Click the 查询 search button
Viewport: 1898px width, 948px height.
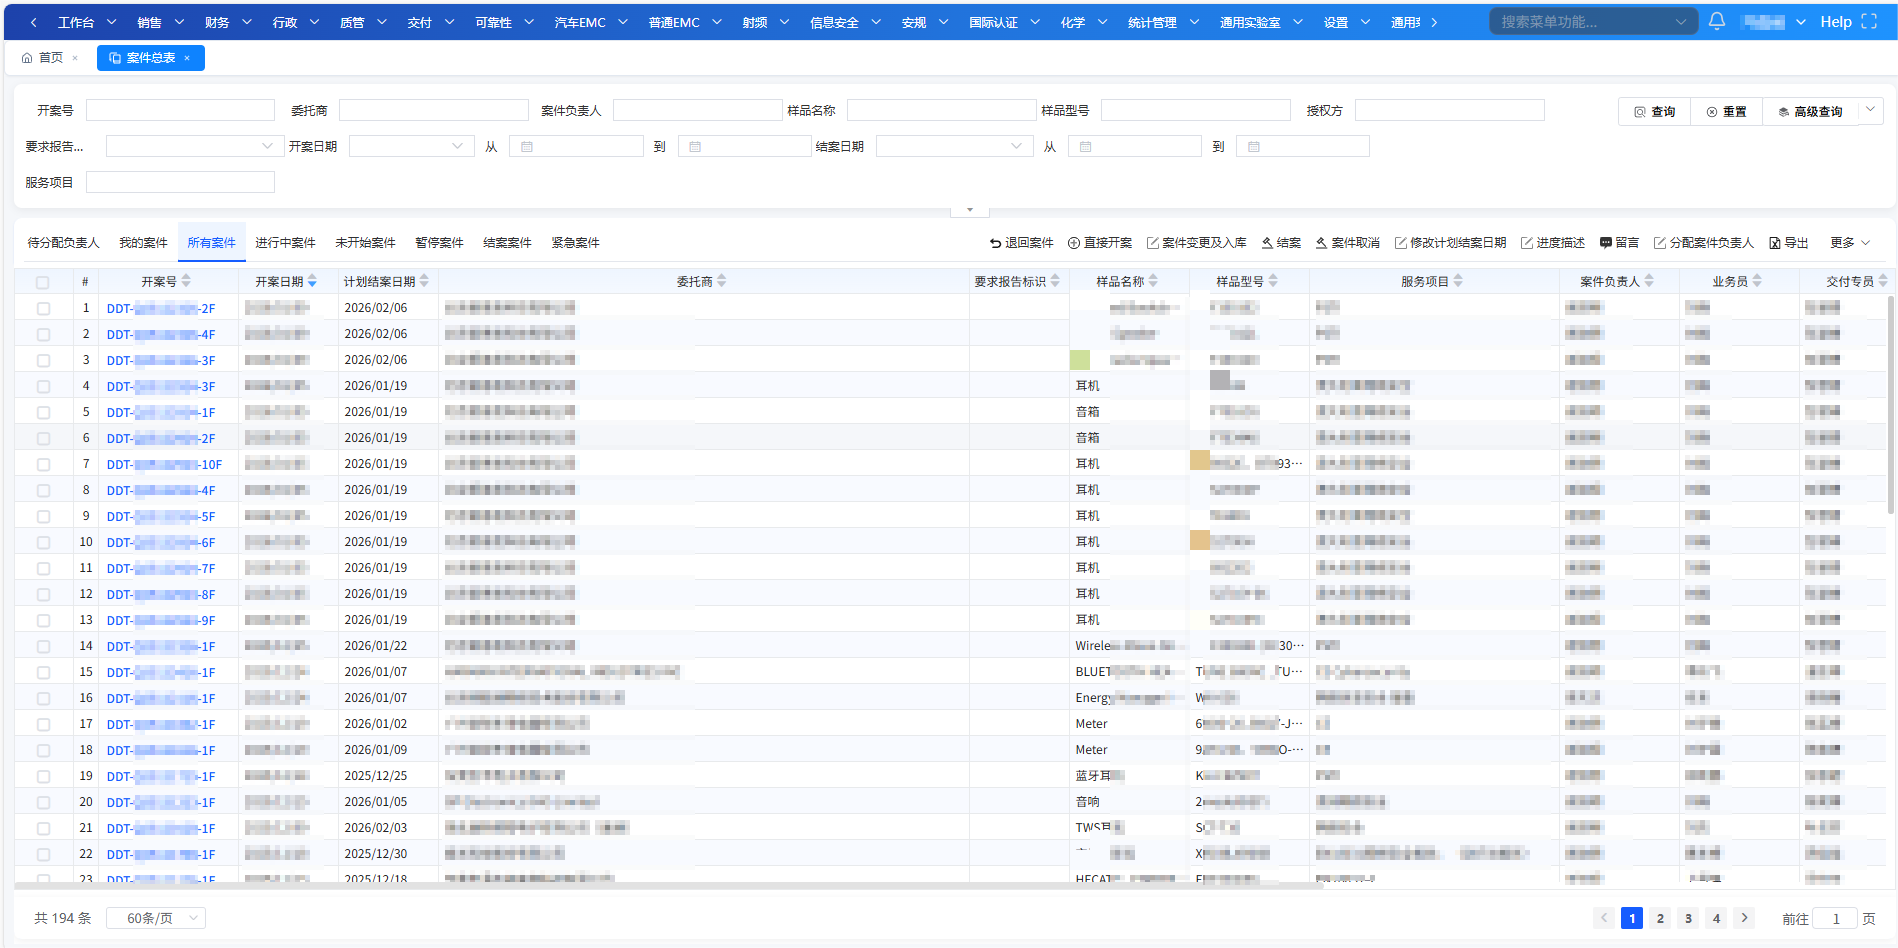tap(1654, 112)
